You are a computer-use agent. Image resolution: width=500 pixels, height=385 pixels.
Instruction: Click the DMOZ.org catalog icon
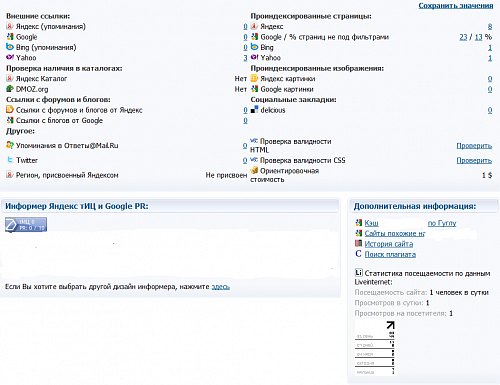[10, 89]
